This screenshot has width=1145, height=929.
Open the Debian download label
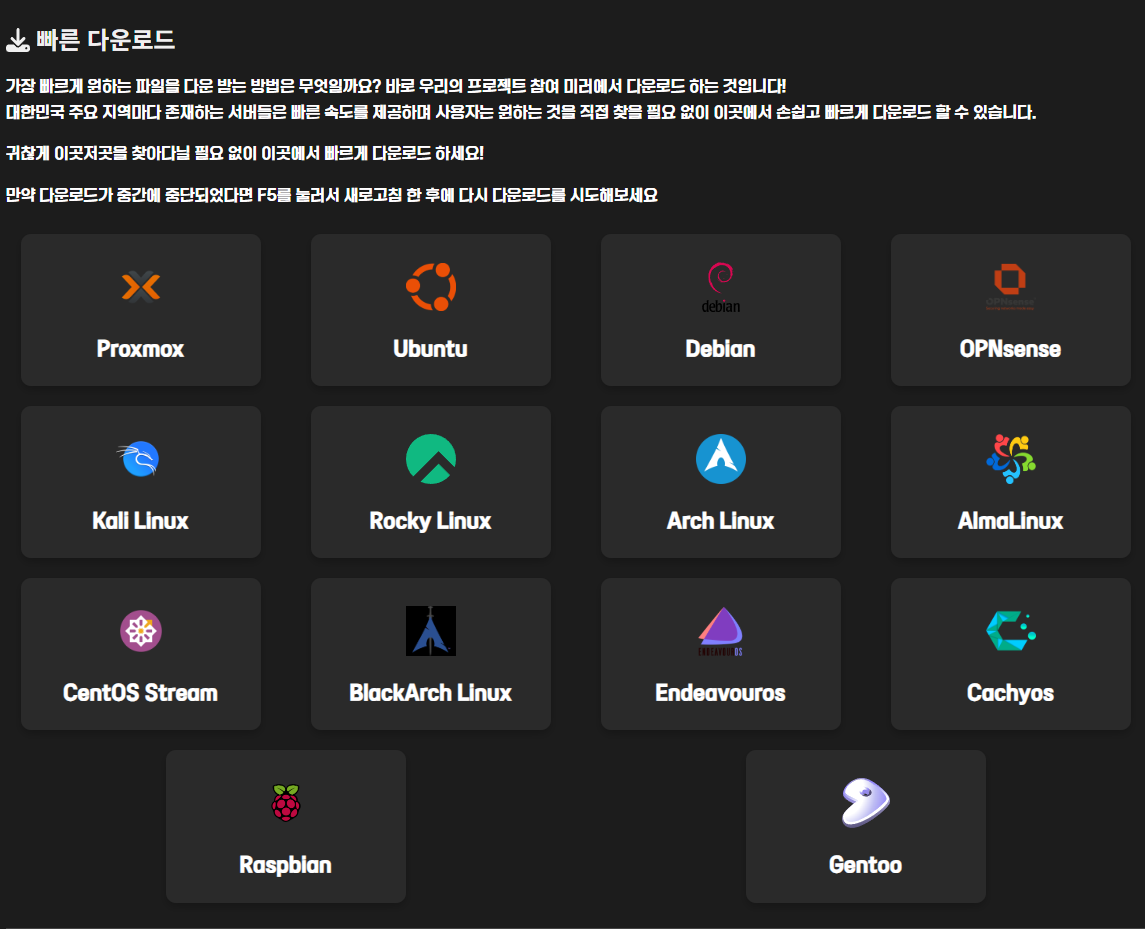tap(721, 349)
